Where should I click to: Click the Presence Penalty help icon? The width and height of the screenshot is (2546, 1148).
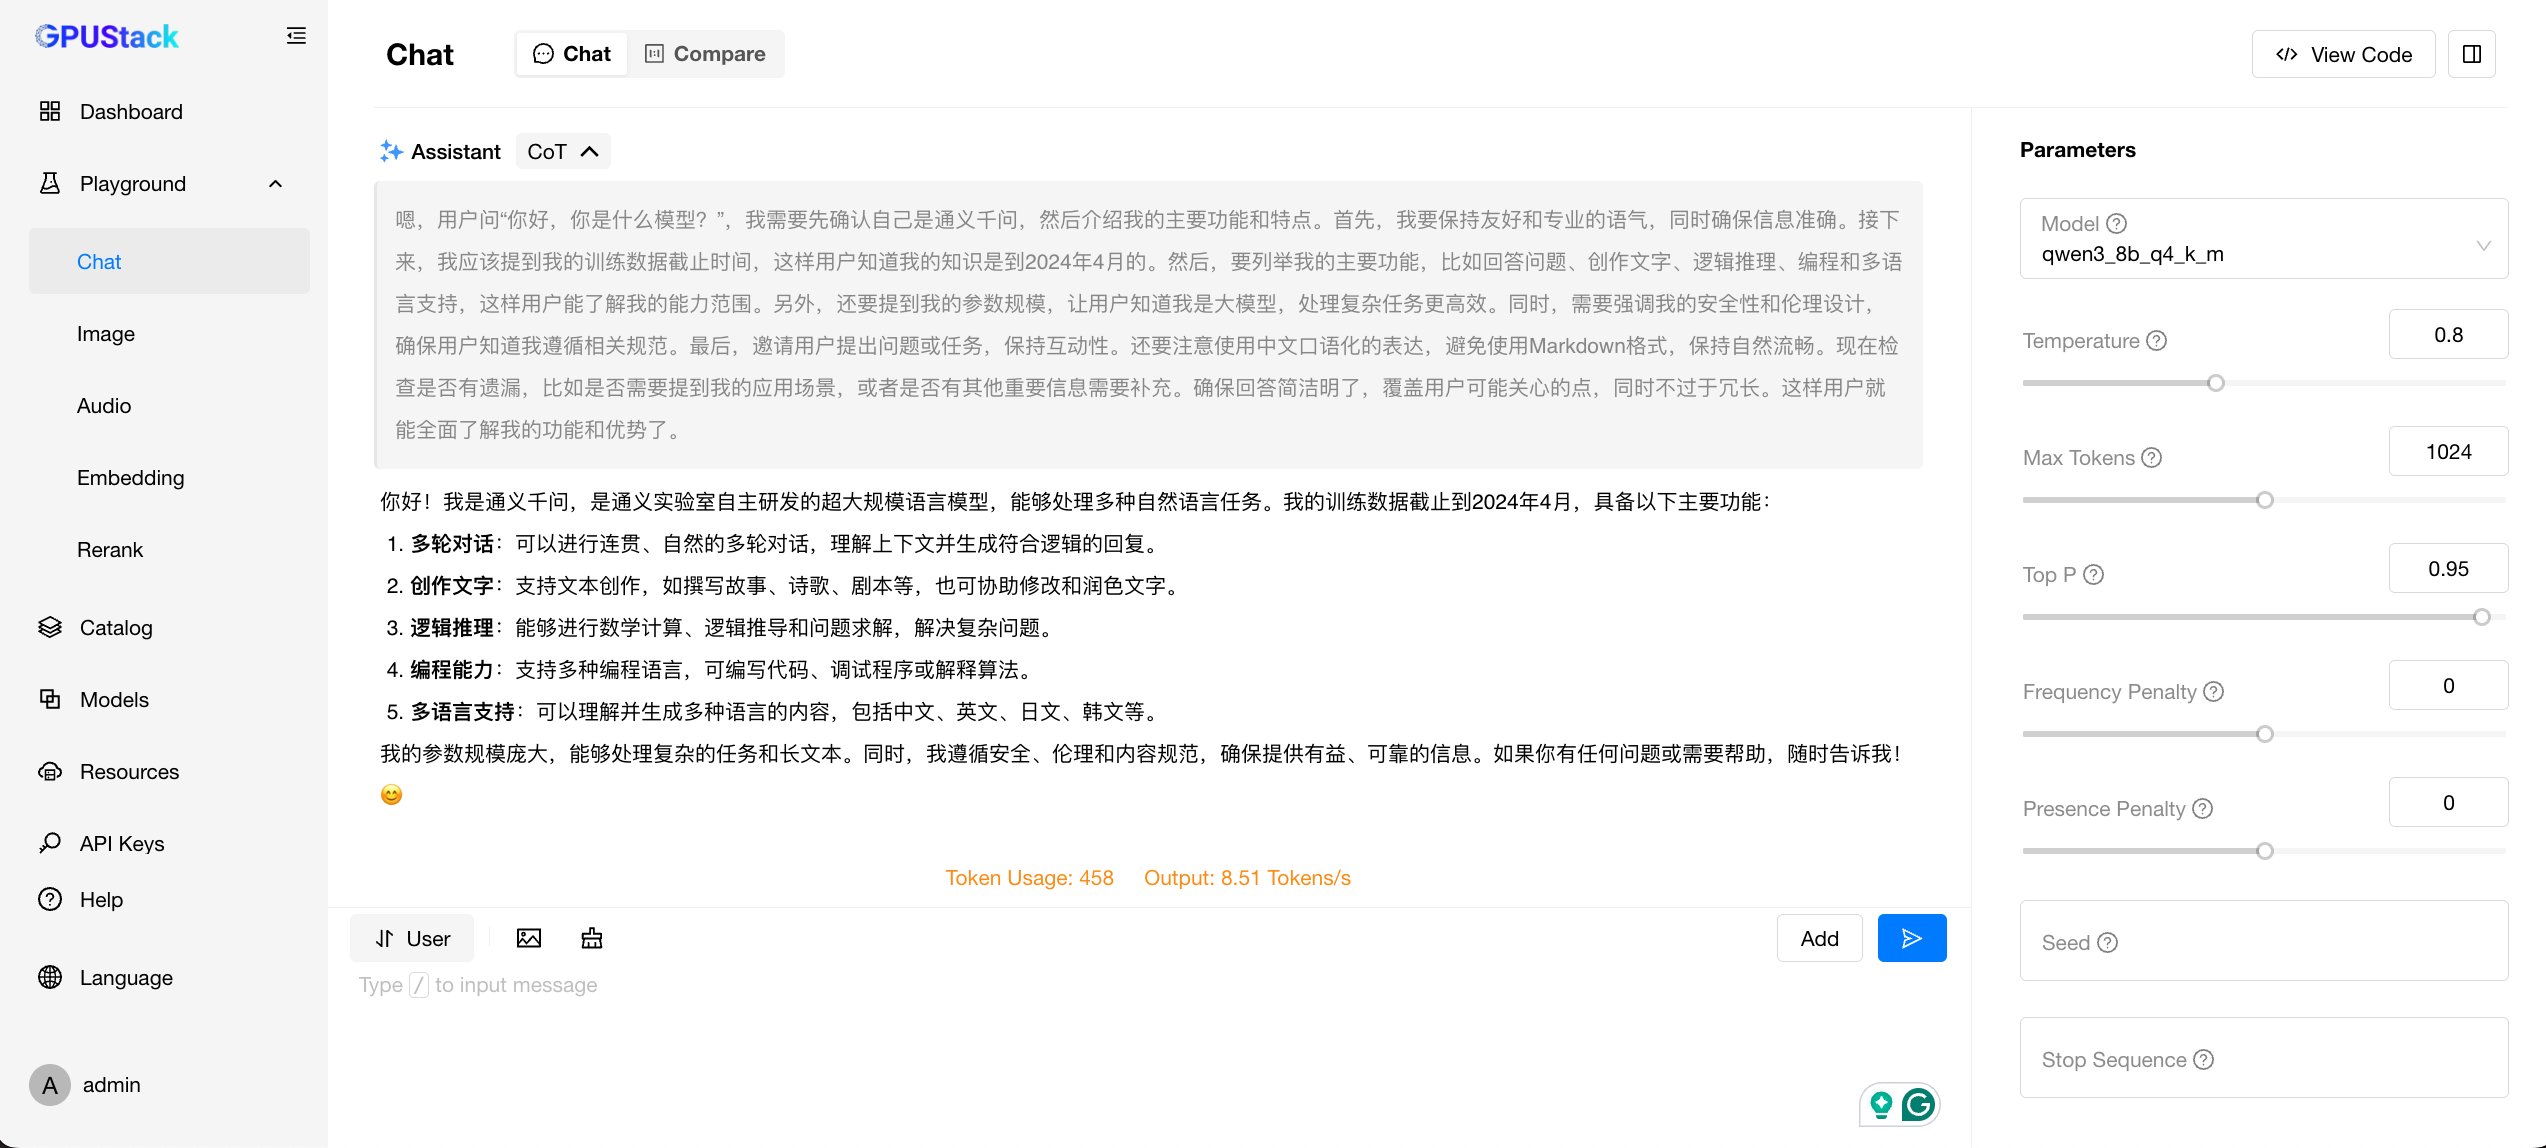pos(2202,809)
